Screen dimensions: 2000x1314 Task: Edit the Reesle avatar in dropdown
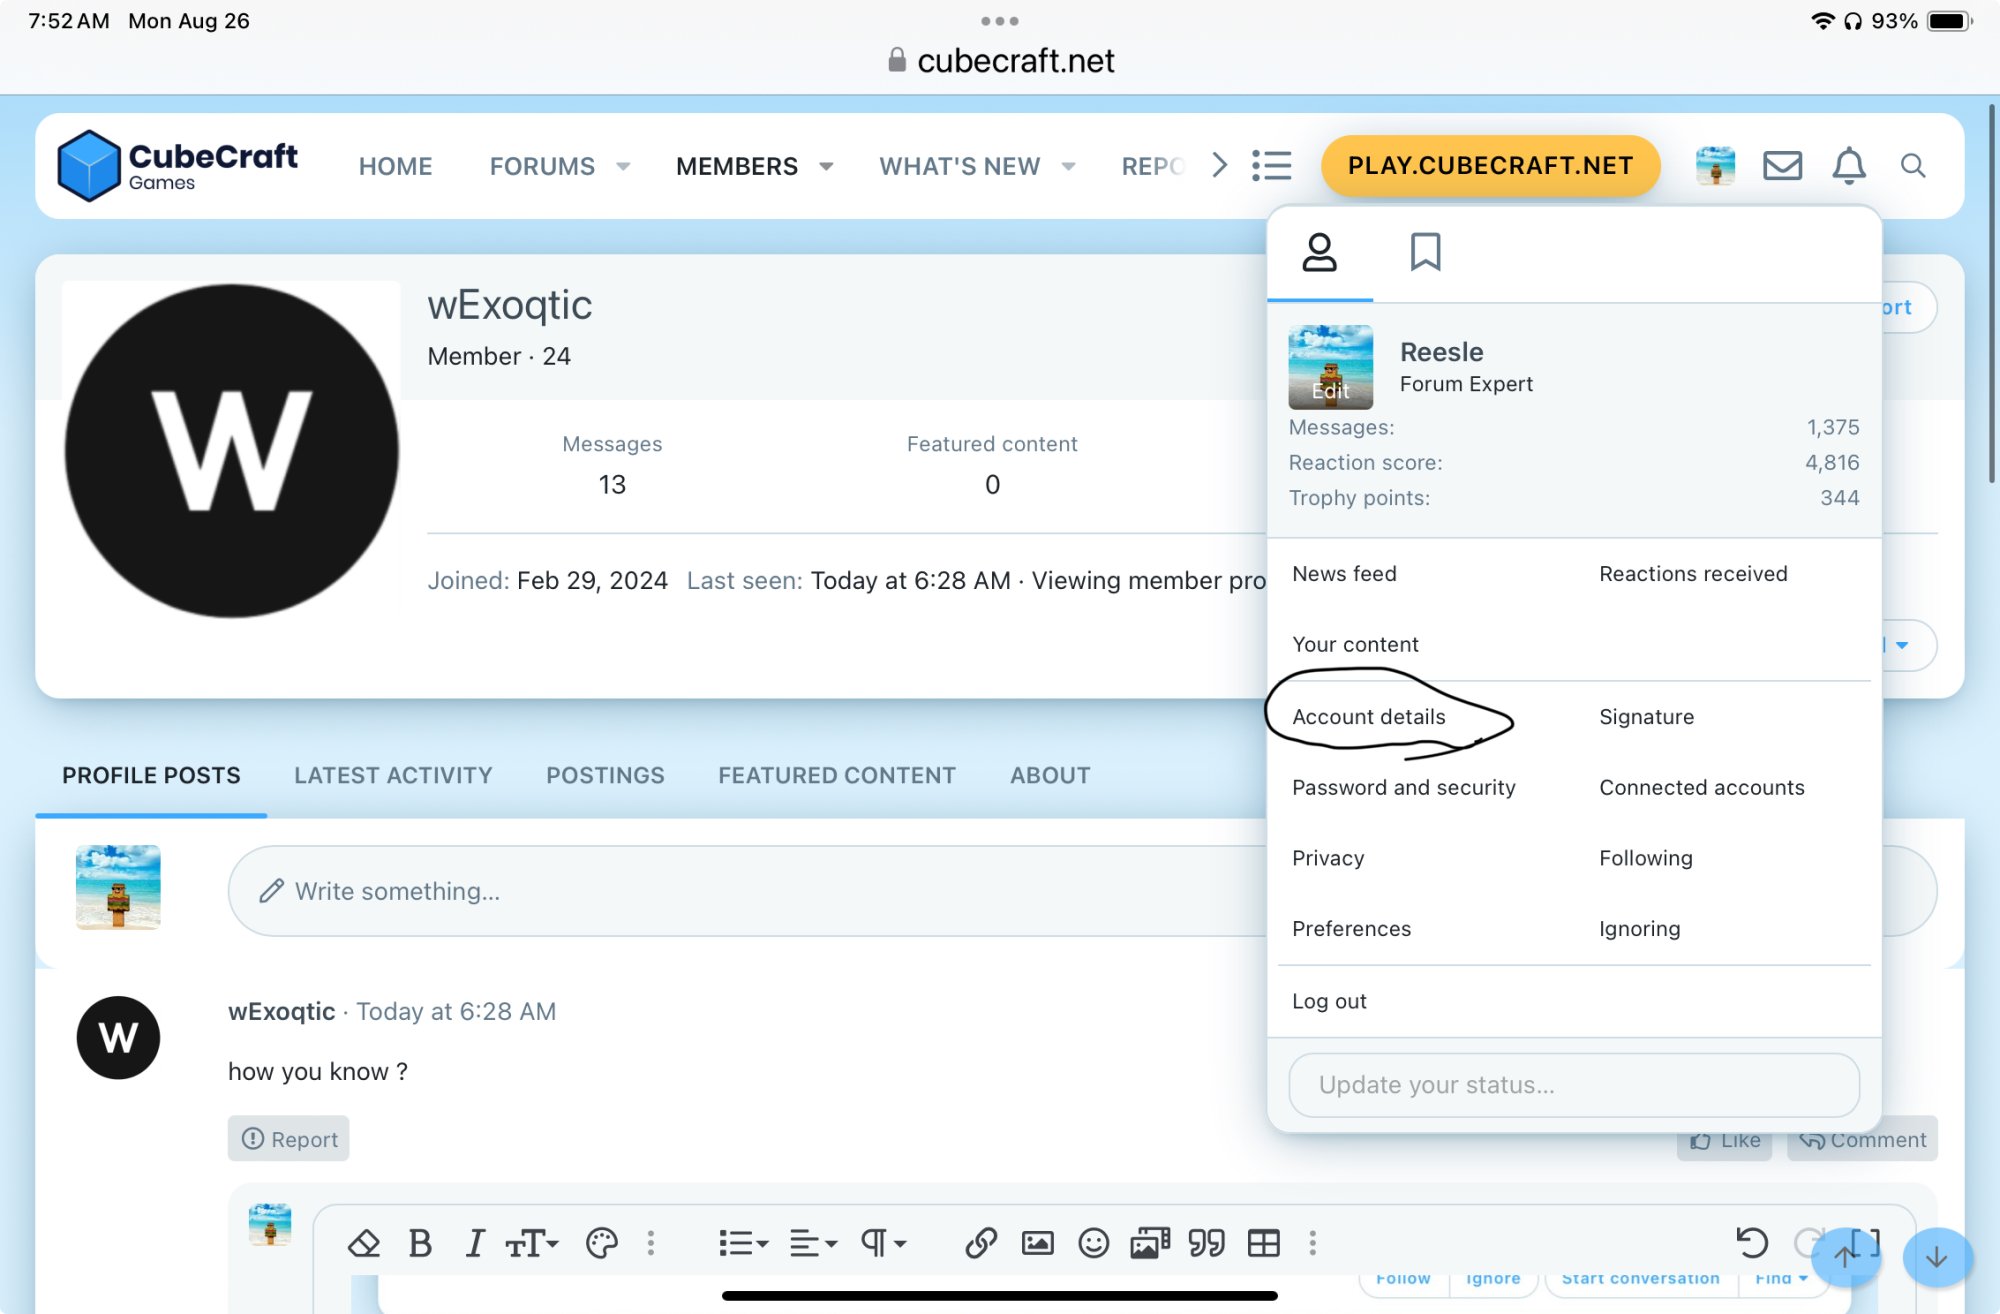click(1330, 367)
